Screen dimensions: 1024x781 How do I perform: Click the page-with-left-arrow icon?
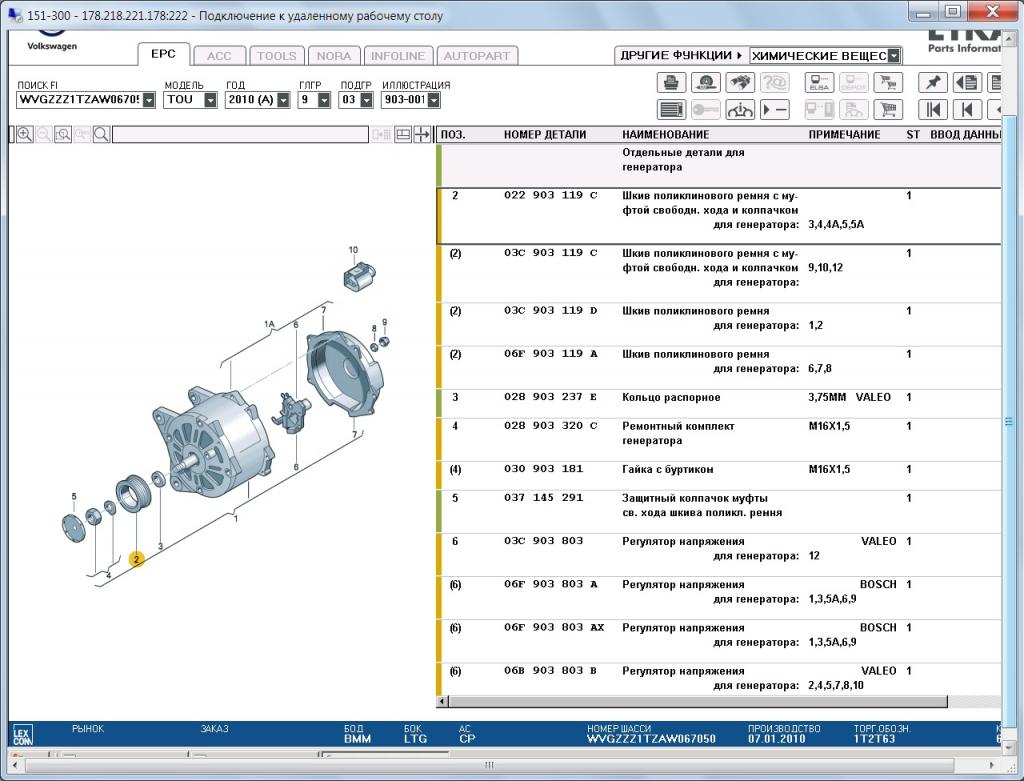(x=967, y=83)
